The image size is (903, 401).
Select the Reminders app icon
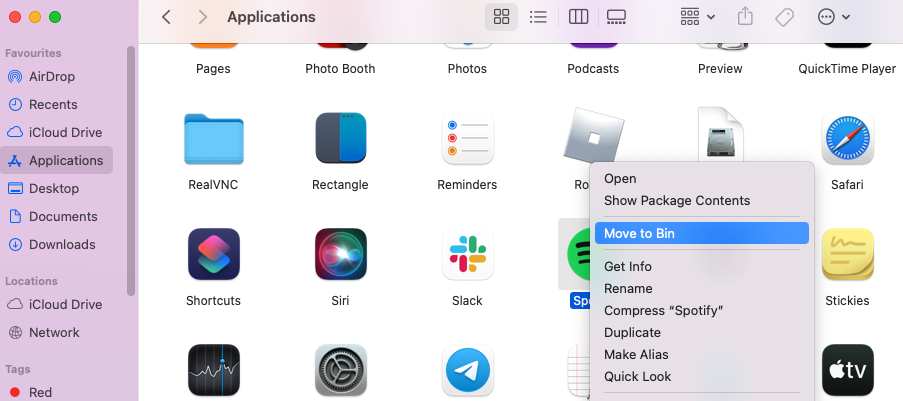468,138
